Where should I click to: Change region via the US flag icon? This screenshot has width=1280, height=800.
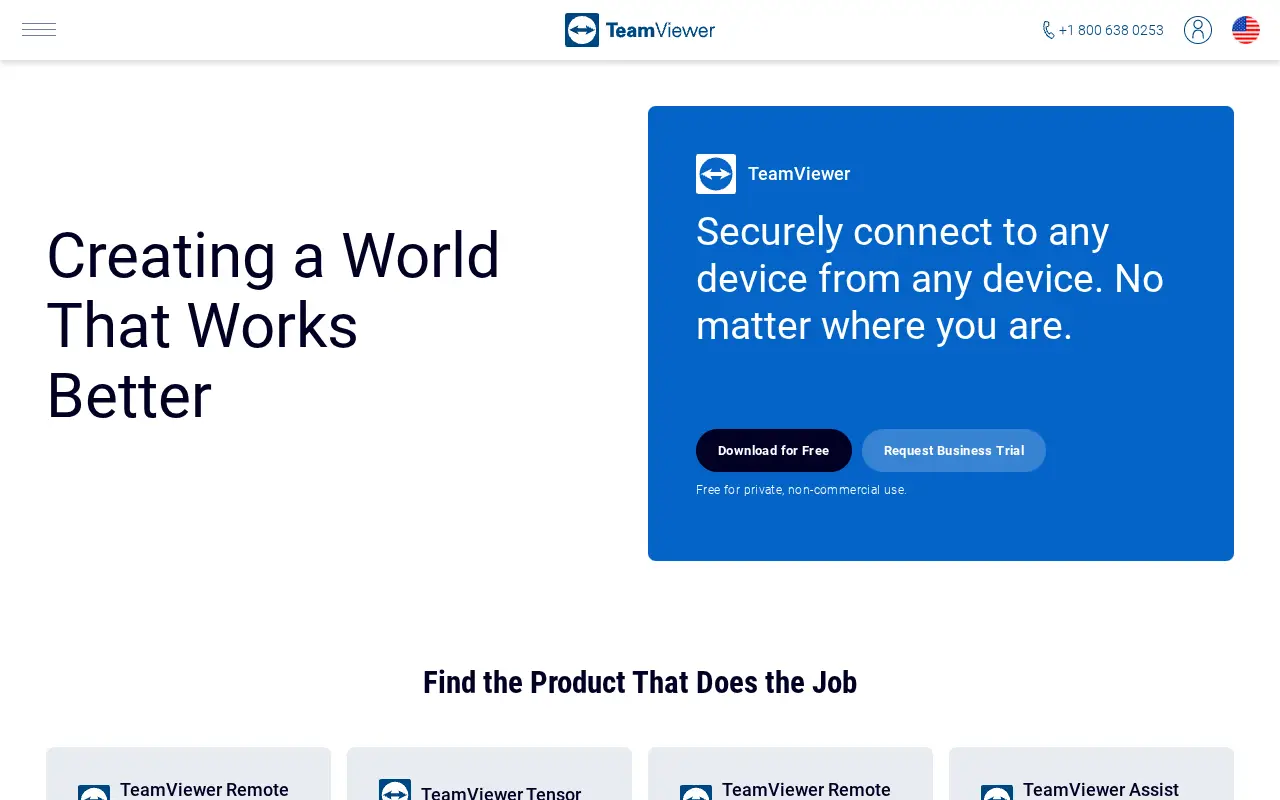tap(1246, 30)
